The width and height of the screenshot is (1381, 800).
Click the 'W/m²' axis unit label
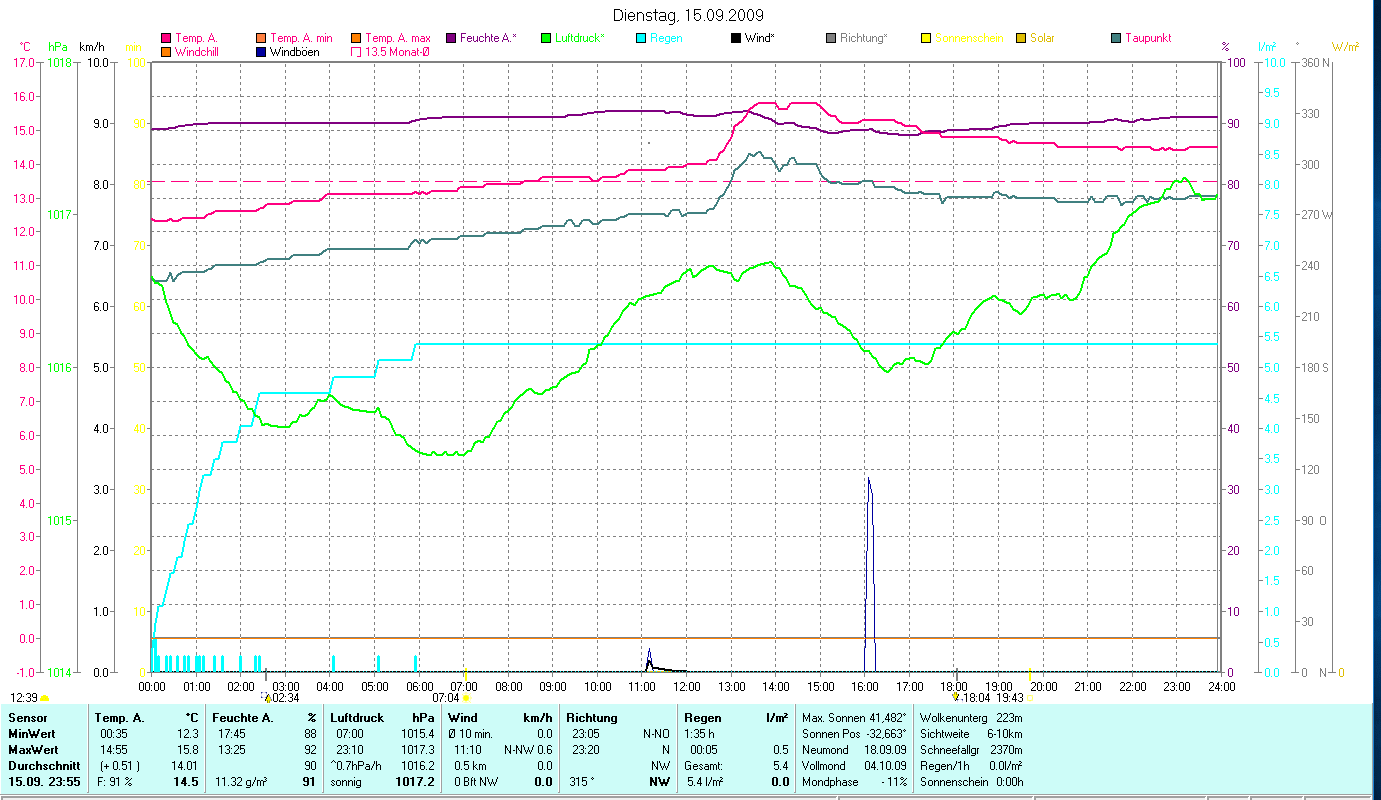[x=1345, y=47]
